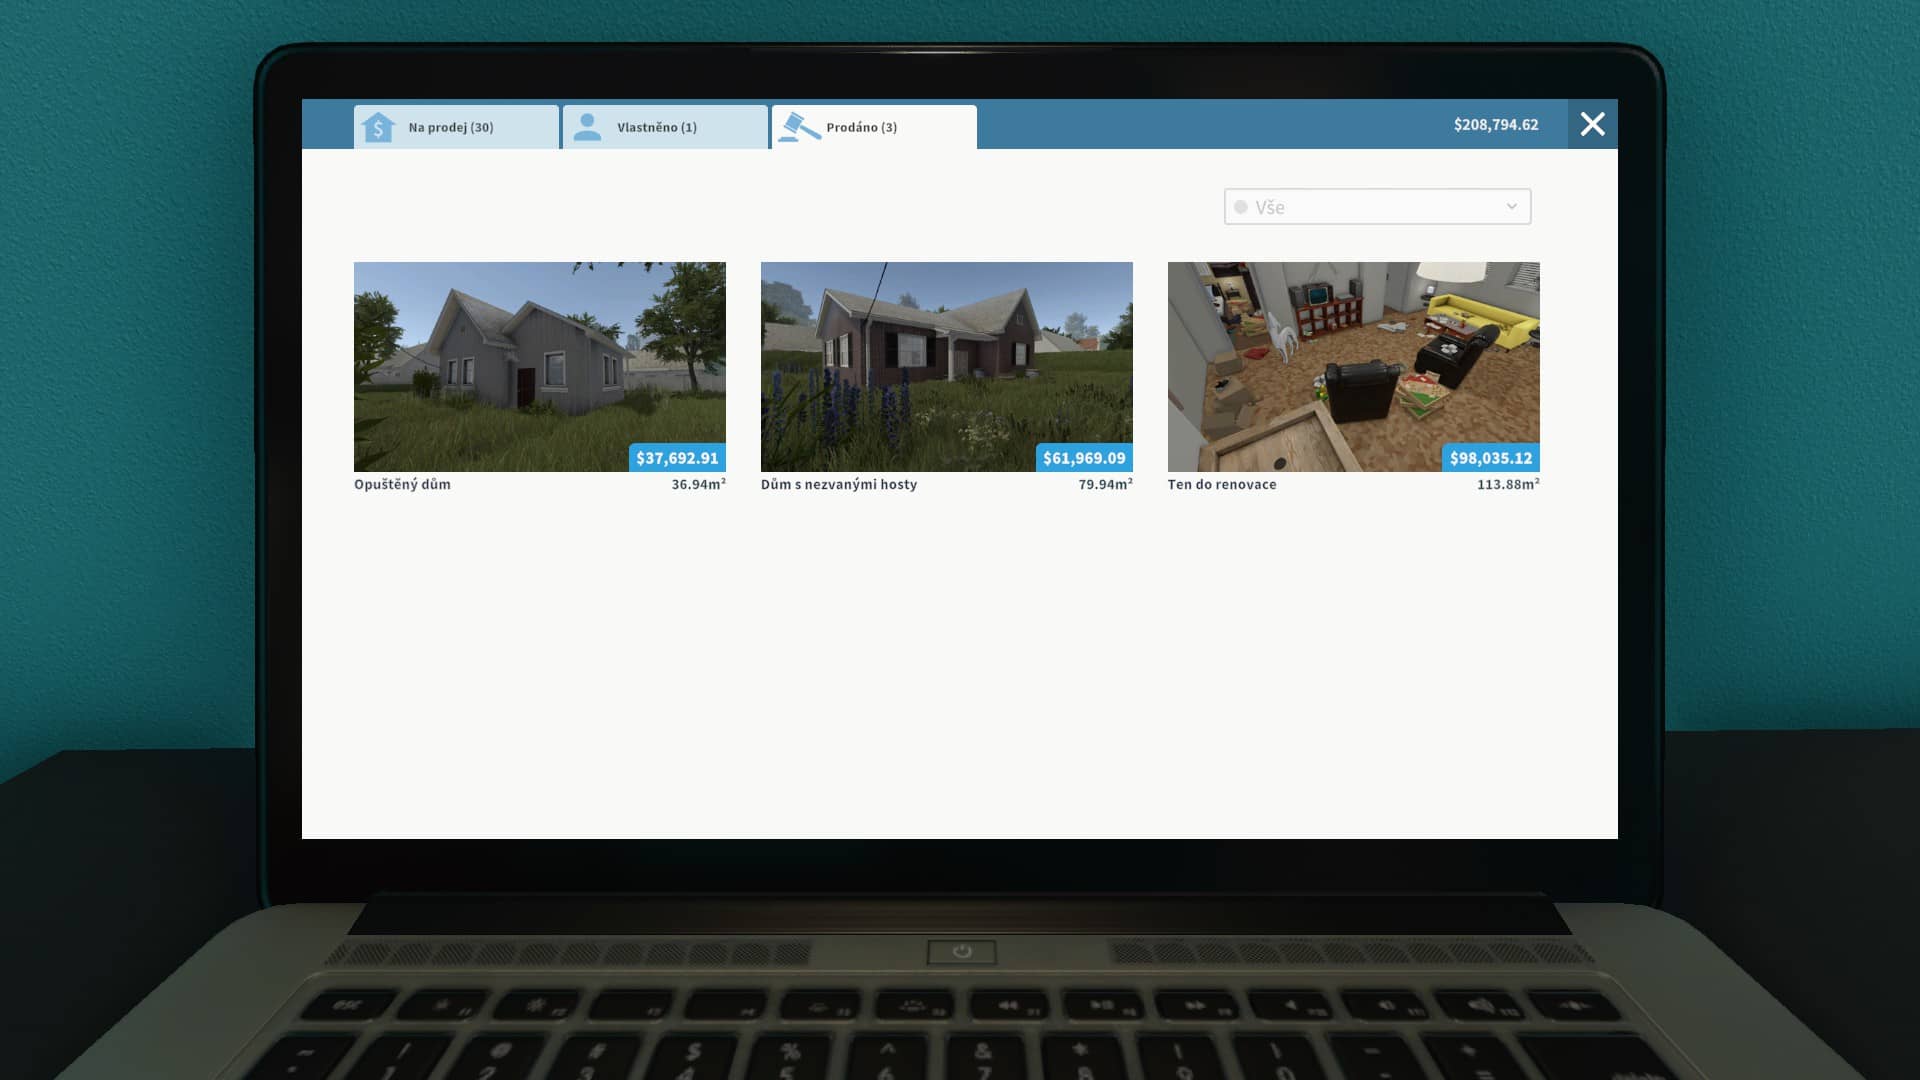Click the $61,969.09 price label

[1085, 458]
